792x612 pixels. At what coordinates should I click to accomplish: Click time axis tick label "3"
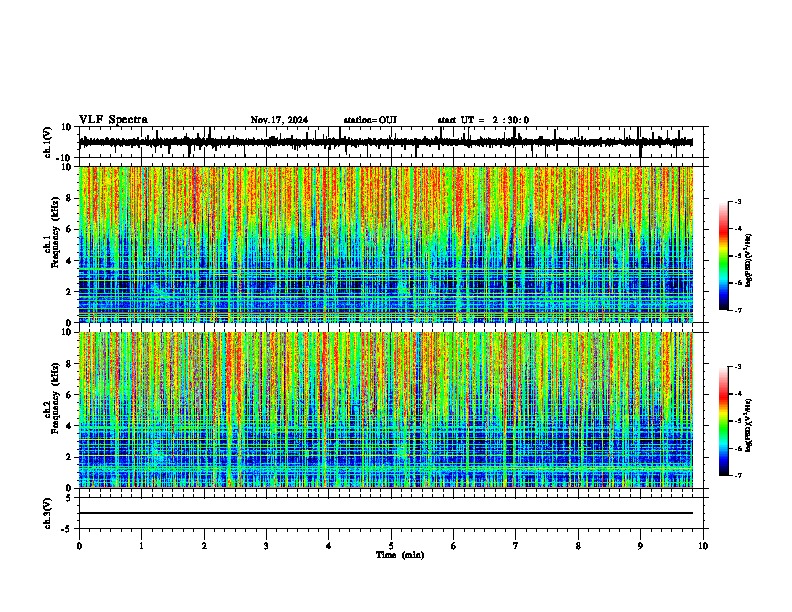pos(266,546)
